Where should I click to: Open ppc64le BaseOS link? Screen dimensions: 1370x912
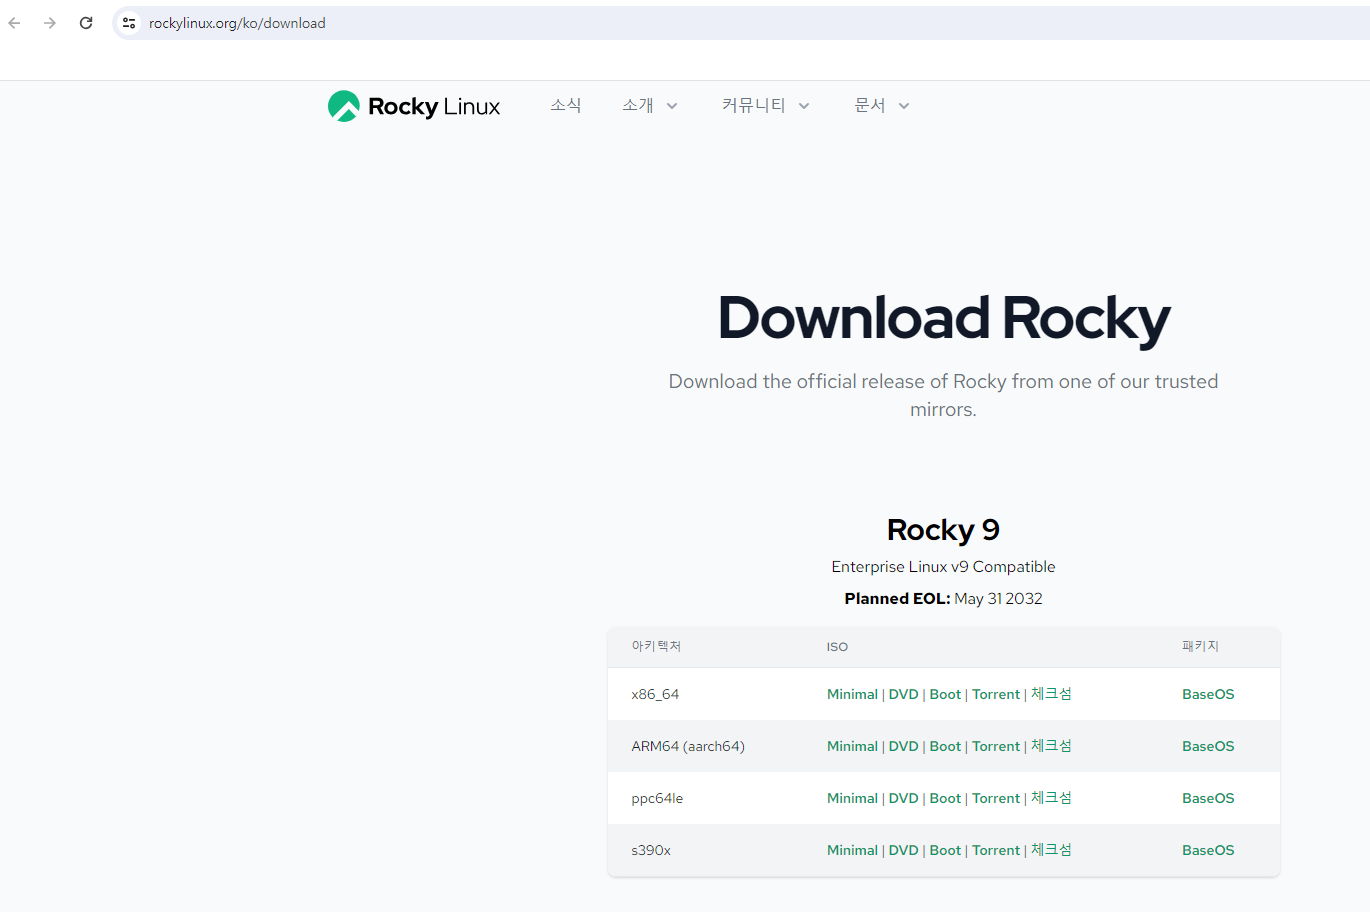1208,798
